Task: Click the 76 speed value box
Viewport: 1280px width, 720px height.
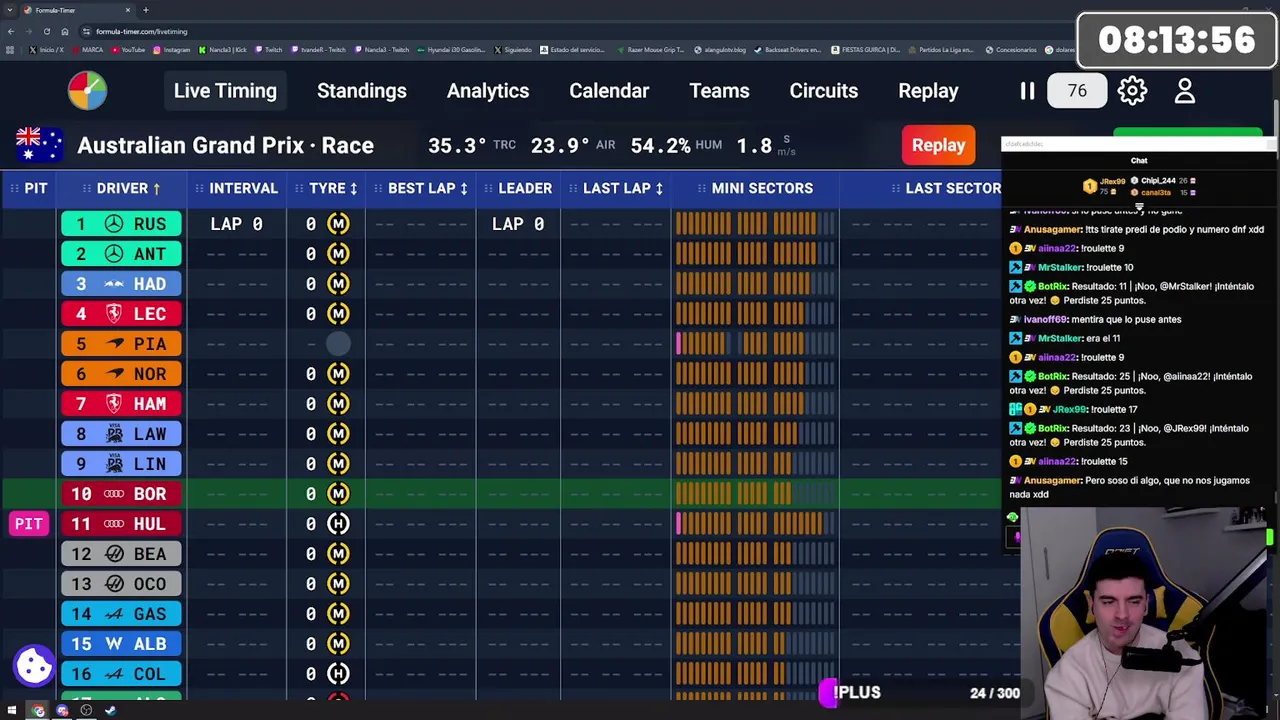Action: (x=1077, y=91)
